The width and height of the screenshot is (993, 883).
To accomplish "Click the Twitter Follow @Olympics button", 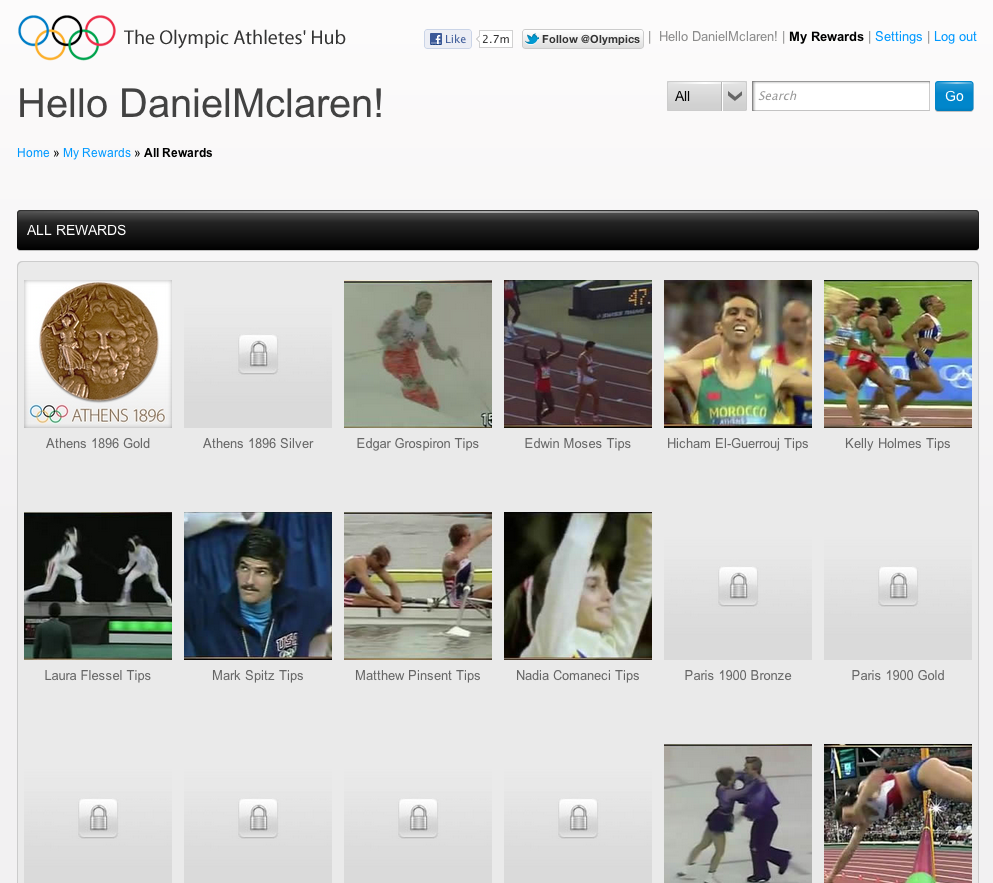I will pyautogui.click(x=582, y=39).
